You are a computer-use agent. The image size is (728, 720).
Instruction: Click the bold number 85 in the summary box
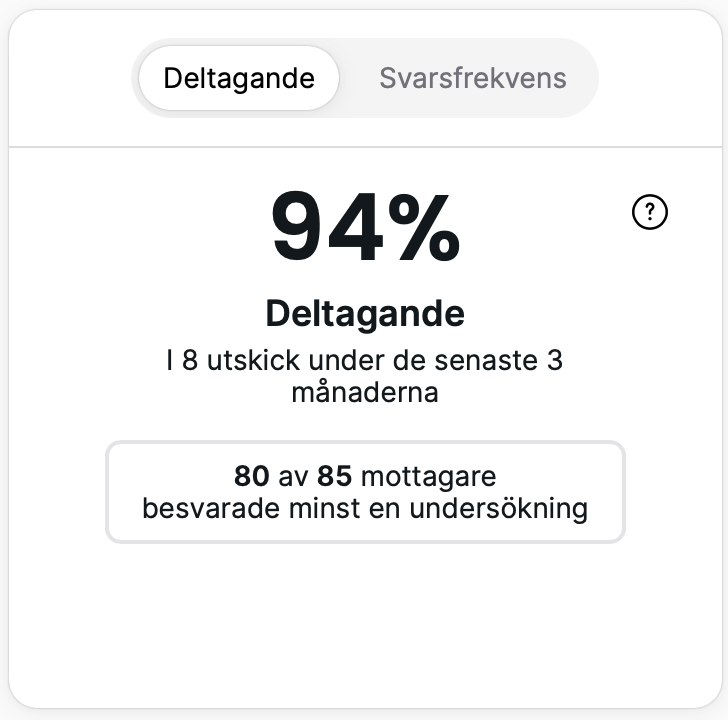334,475
